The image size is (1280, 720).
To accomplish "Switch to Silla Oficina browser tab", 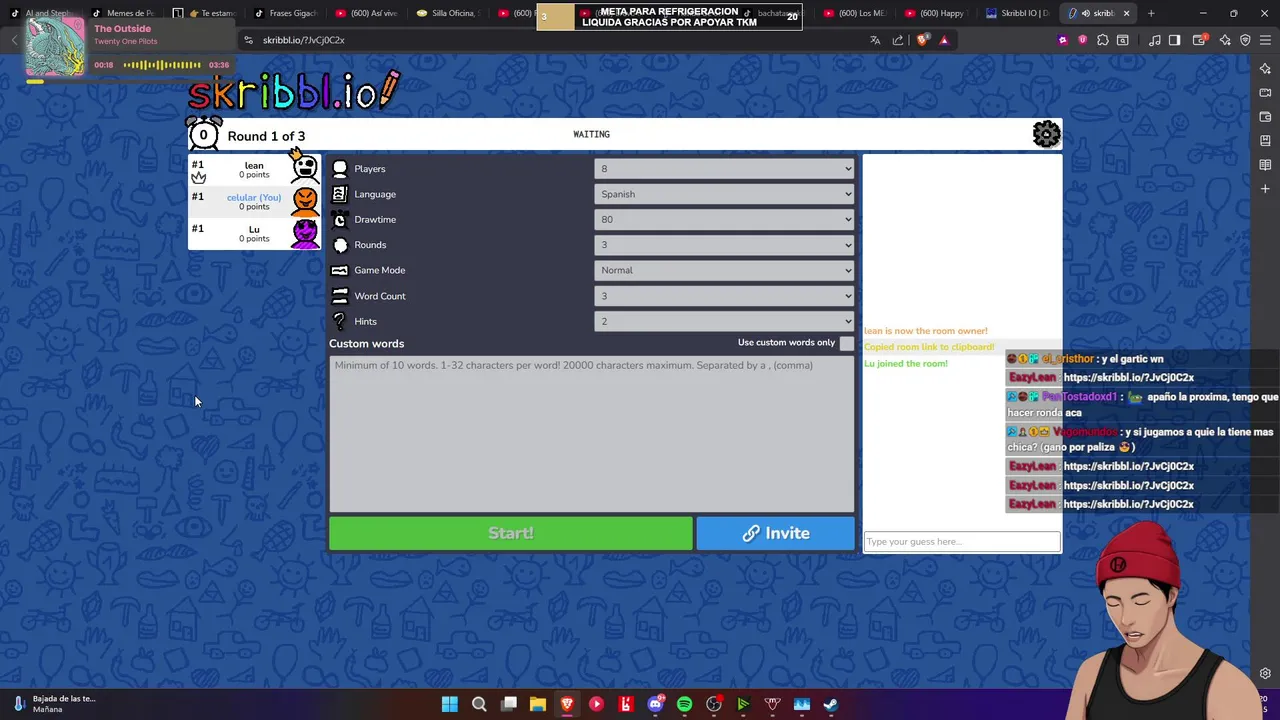I will coord(448,13).
